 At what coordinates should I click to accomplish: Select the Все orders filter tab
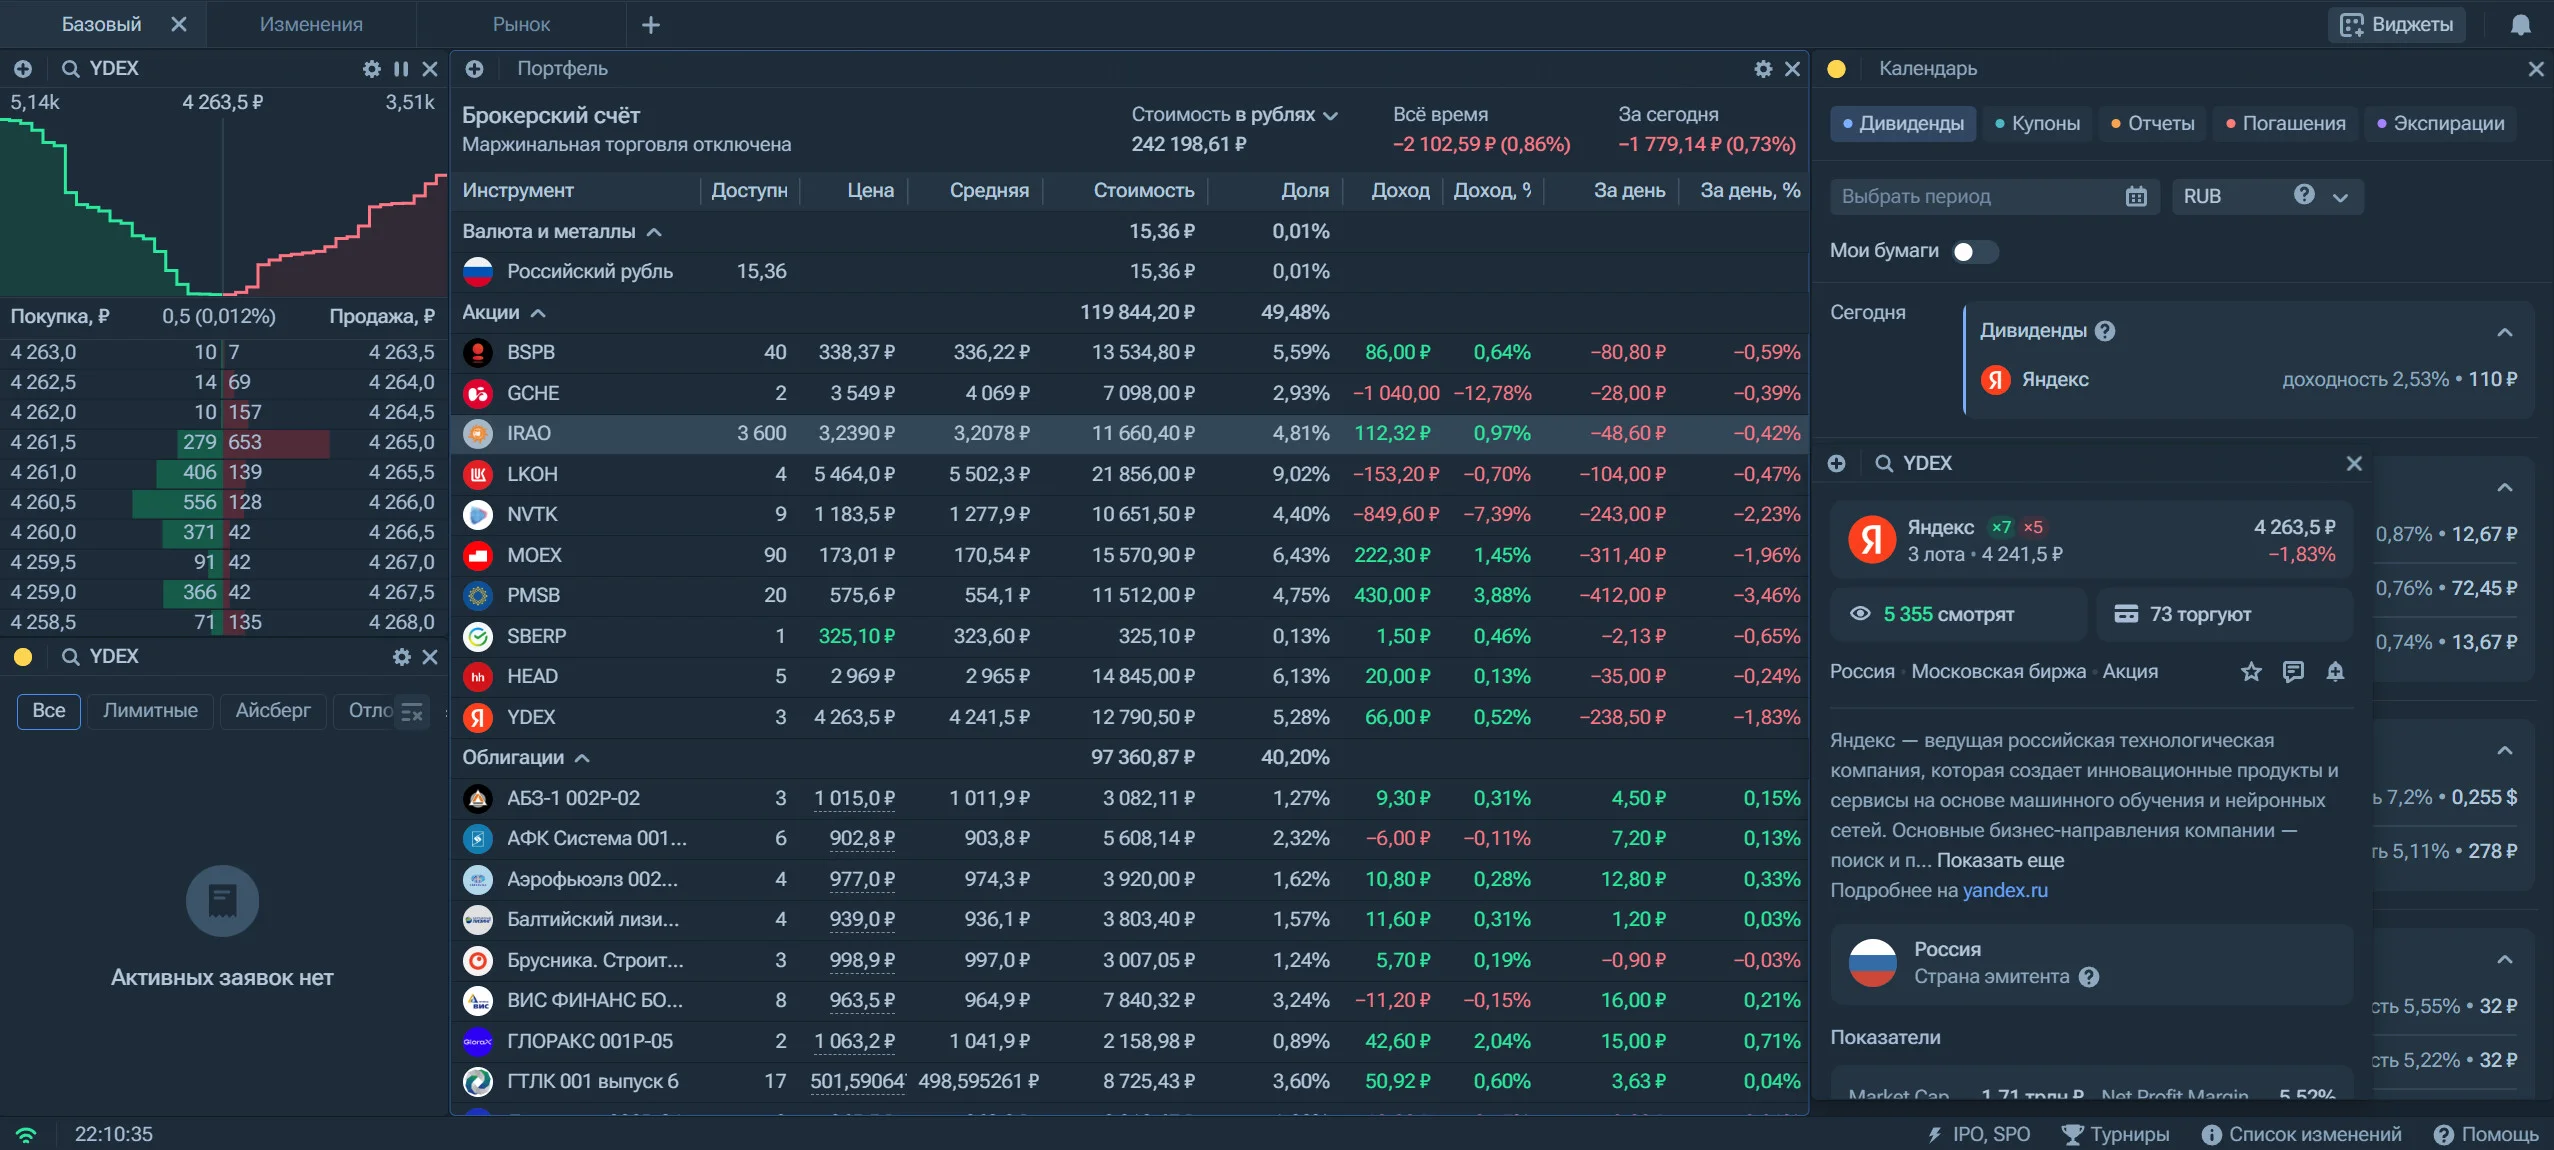(x=49, y=711)
